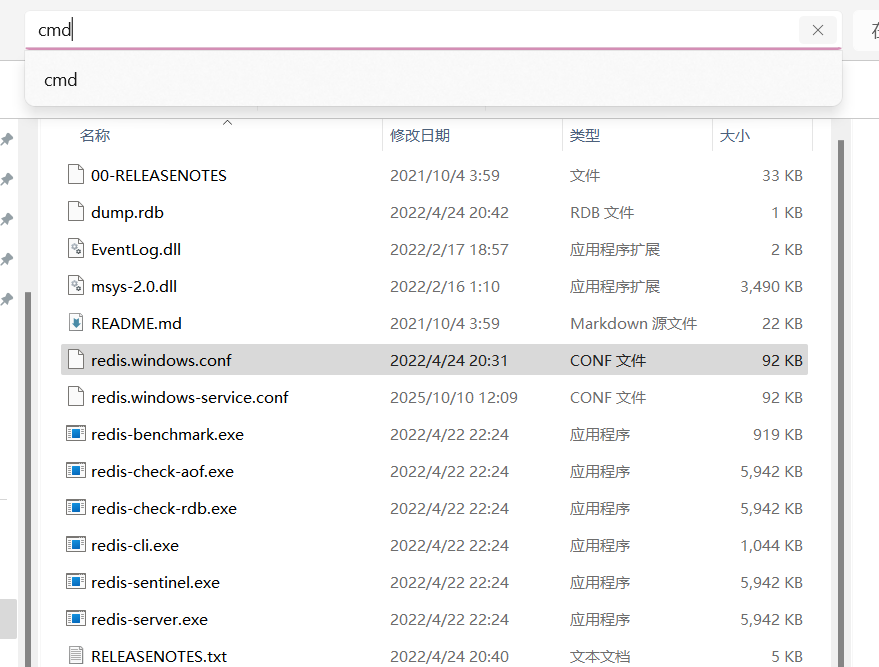Click the RELEASENOTES.txt document icon
Viewport: 879px width, 667px height.
point(76,655)
